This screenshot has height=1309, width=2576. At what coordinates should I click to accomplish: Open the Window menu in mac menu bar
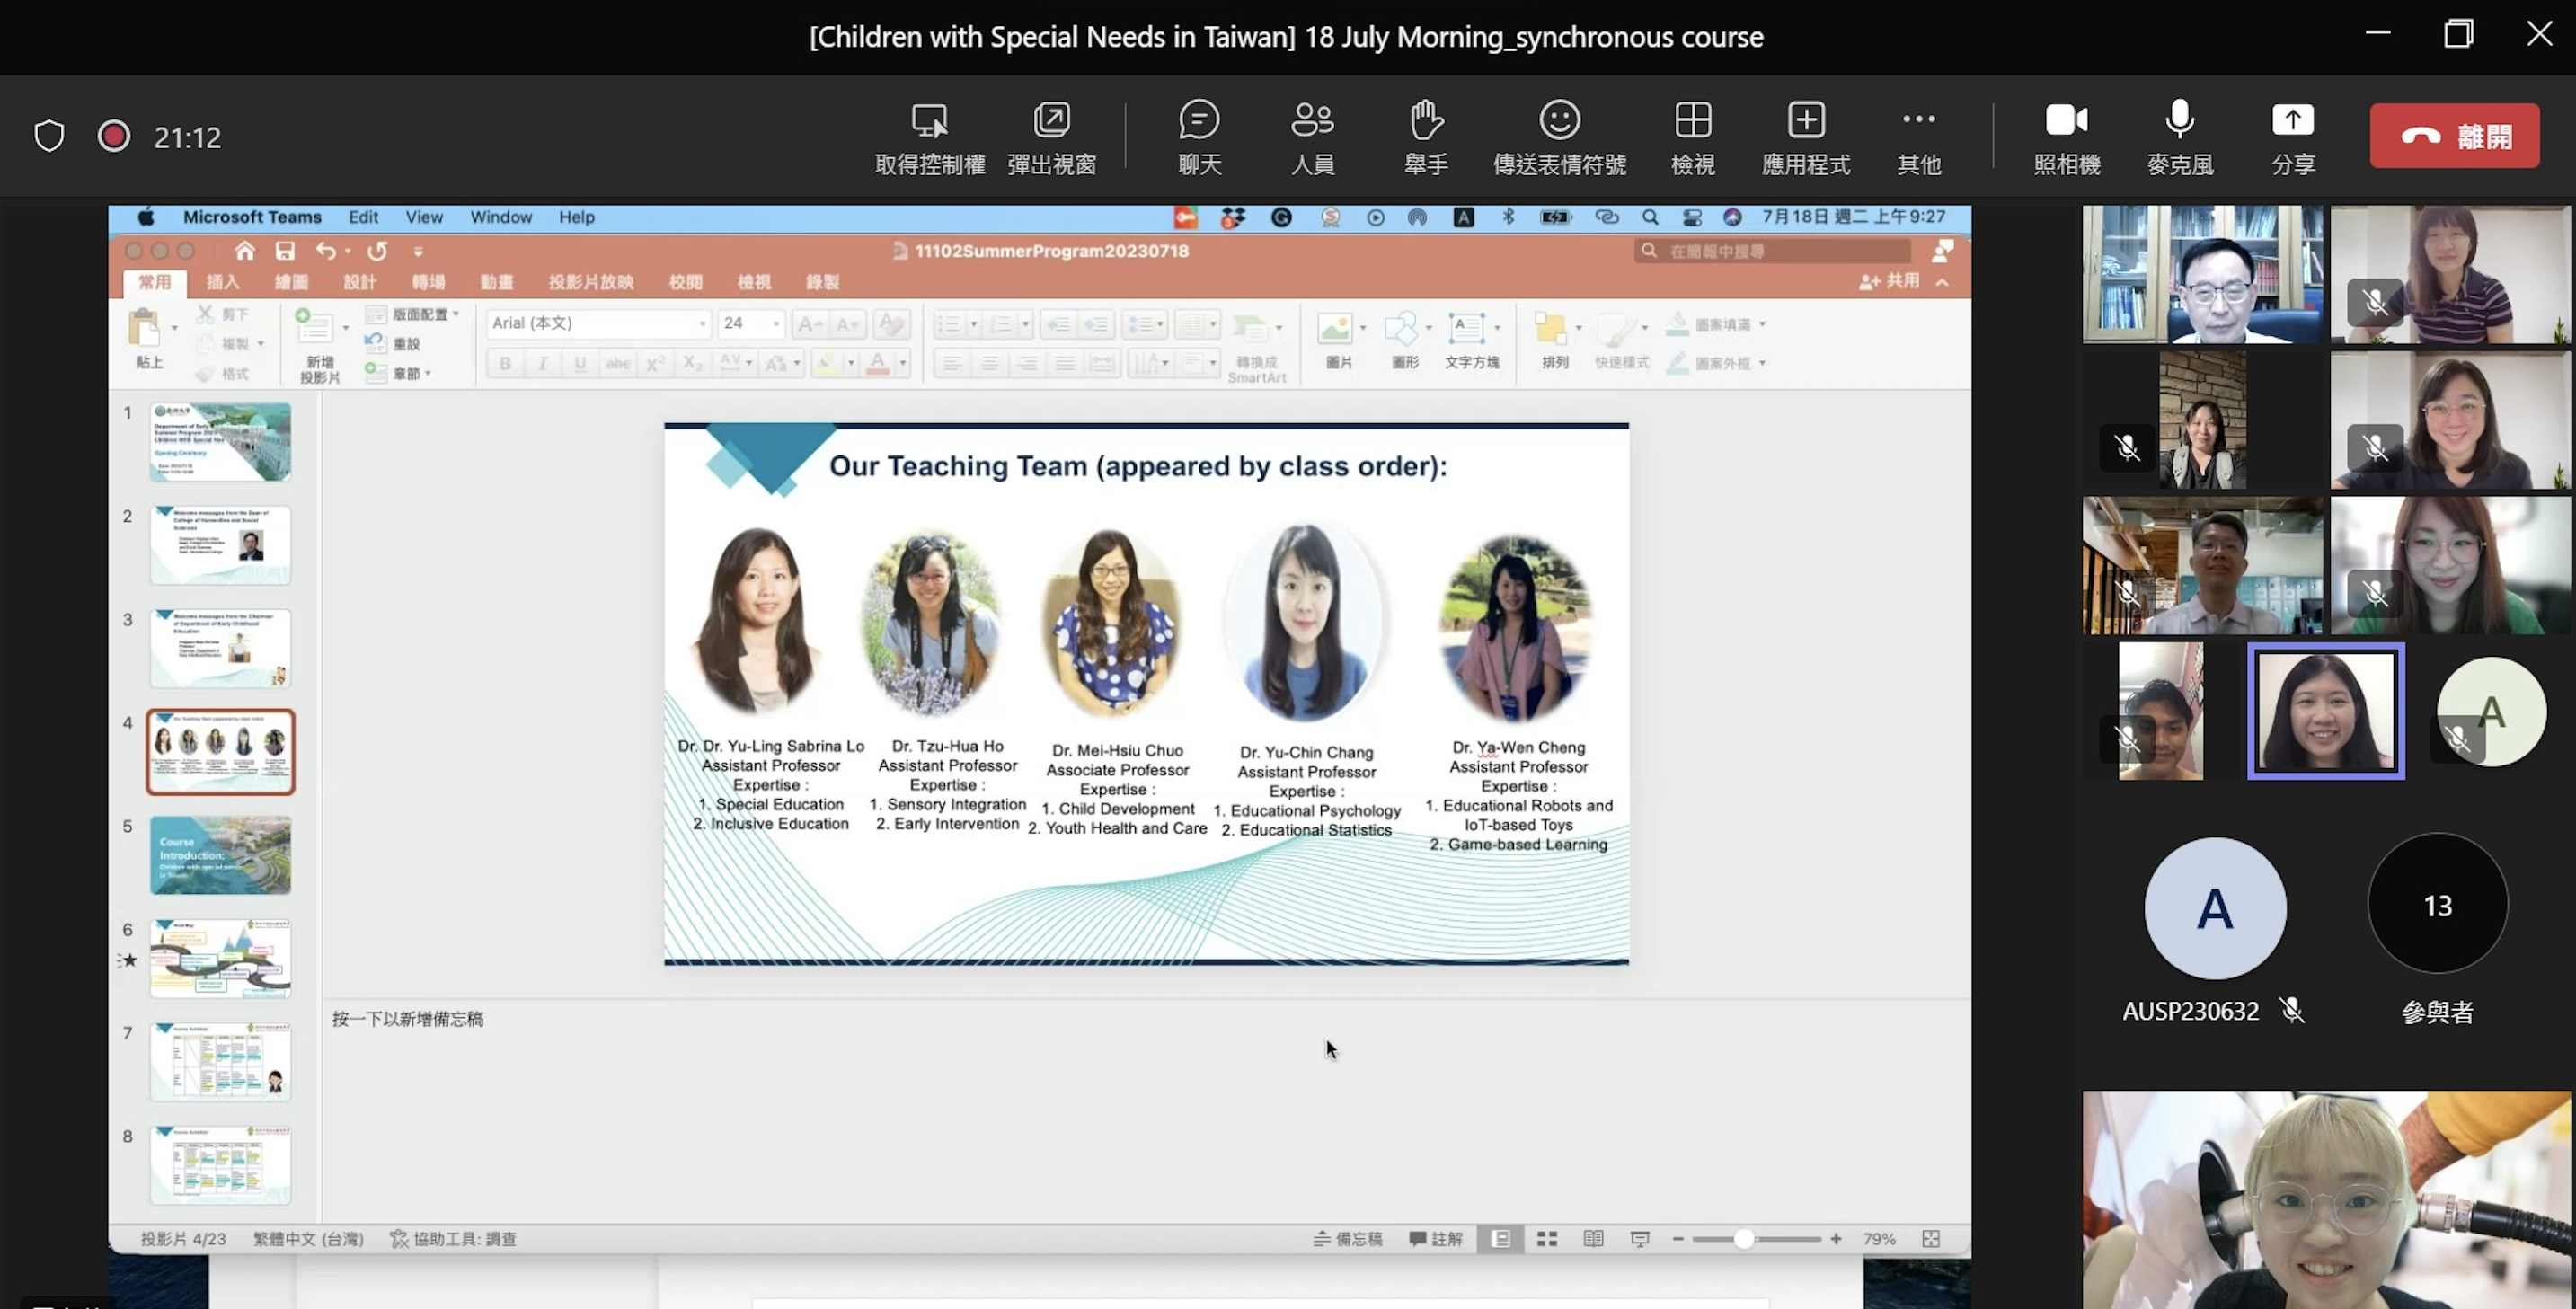pyautogui.click(x=501, y=217)
